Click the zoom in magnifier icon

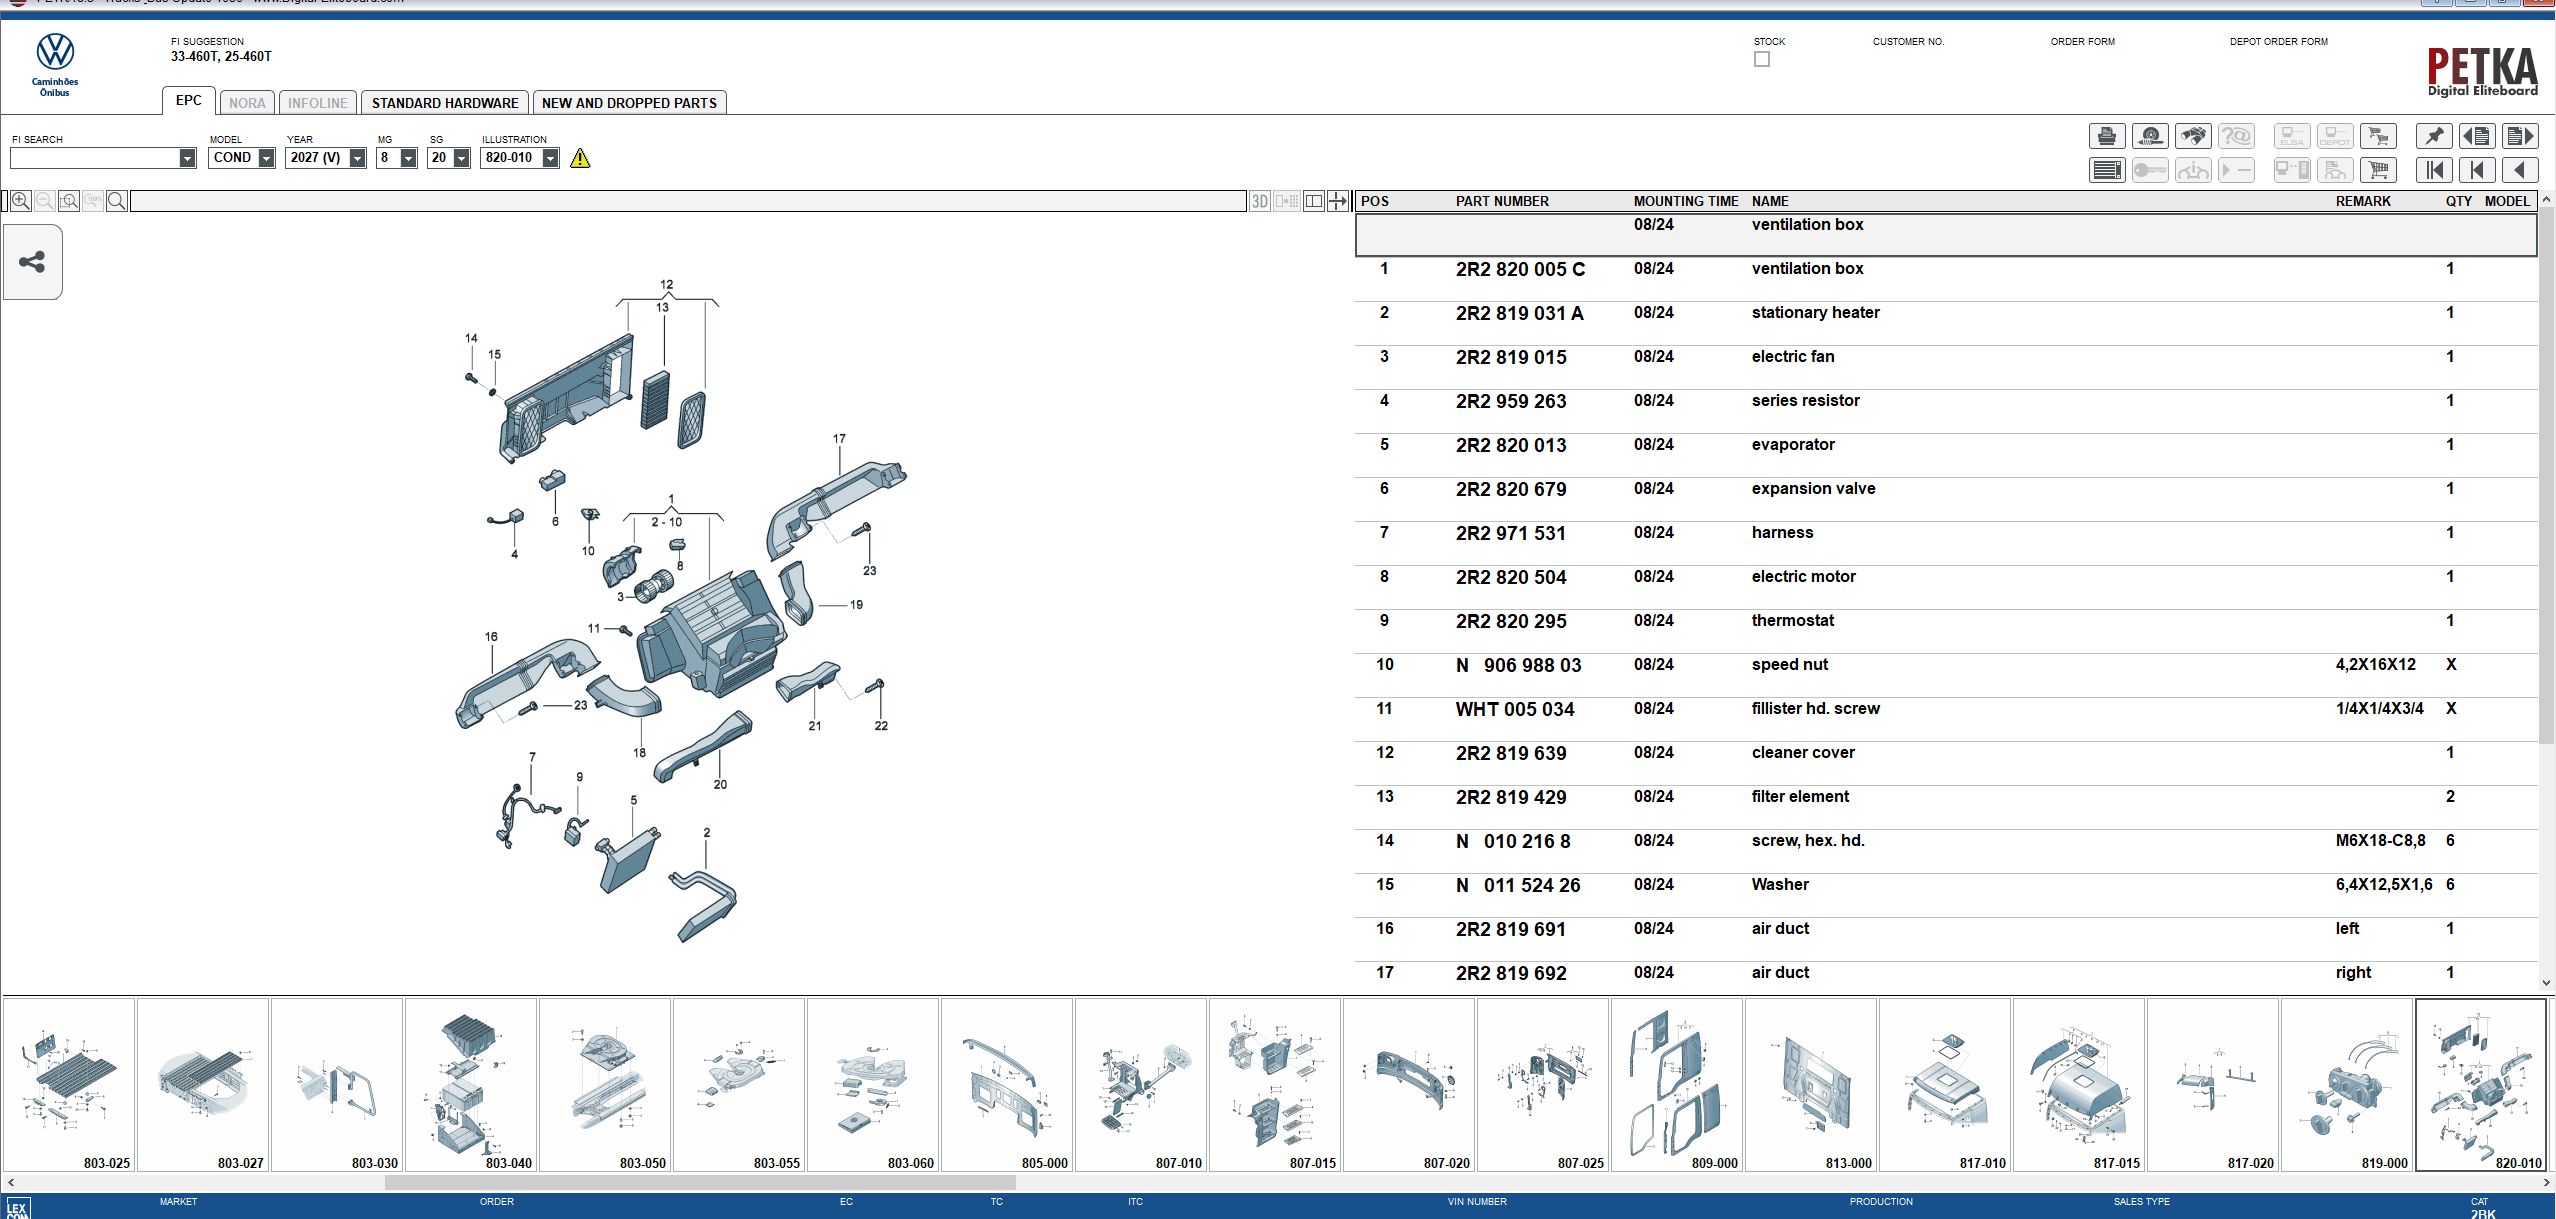pyautogui.click(x=20, y=201)
